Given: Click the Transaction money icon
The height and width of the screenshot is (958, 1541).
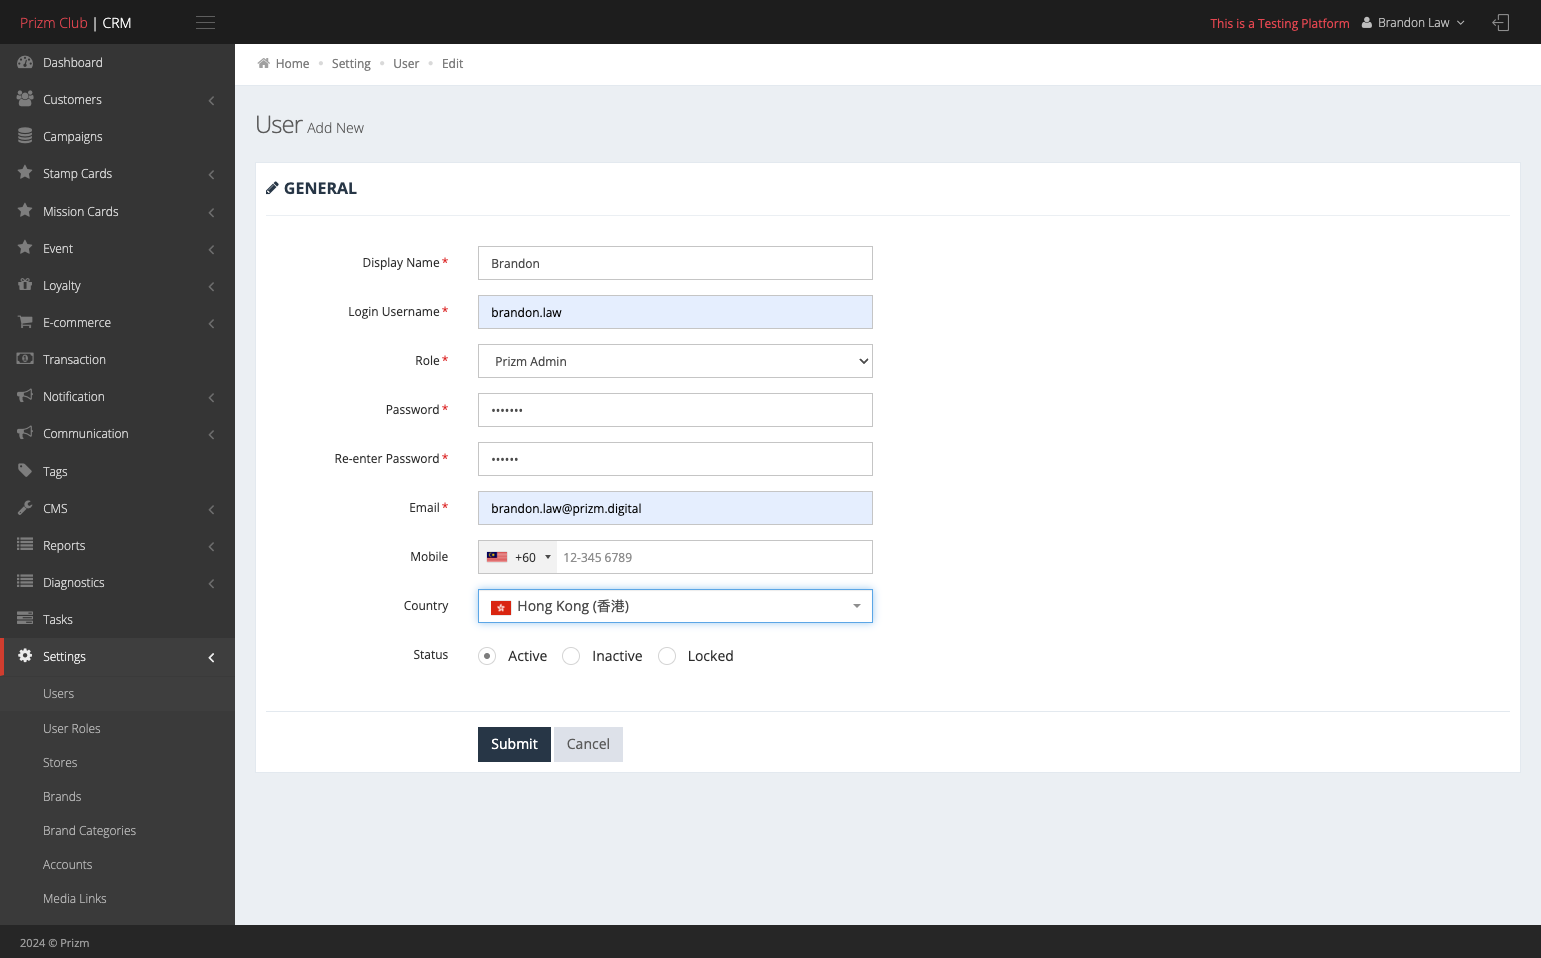Looking at the screenshot, I should [x=25, y=359].
